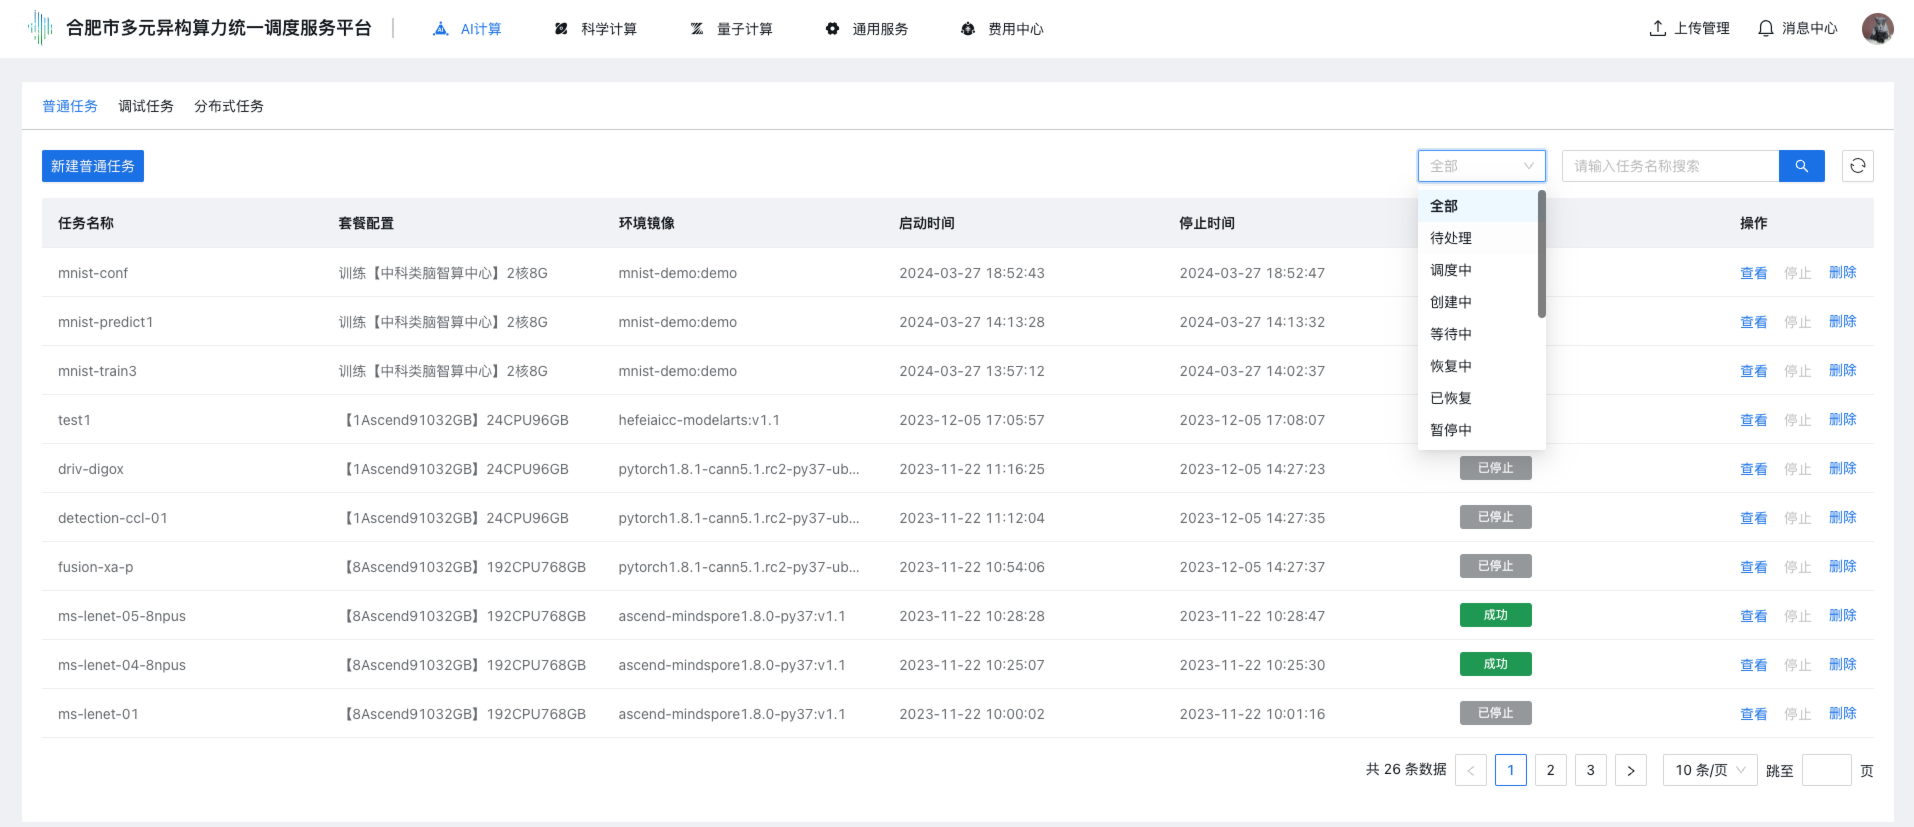Switch to the 调试任务 tab
Viewport: 1914px width, 827px height.
[x=146, y=106]
